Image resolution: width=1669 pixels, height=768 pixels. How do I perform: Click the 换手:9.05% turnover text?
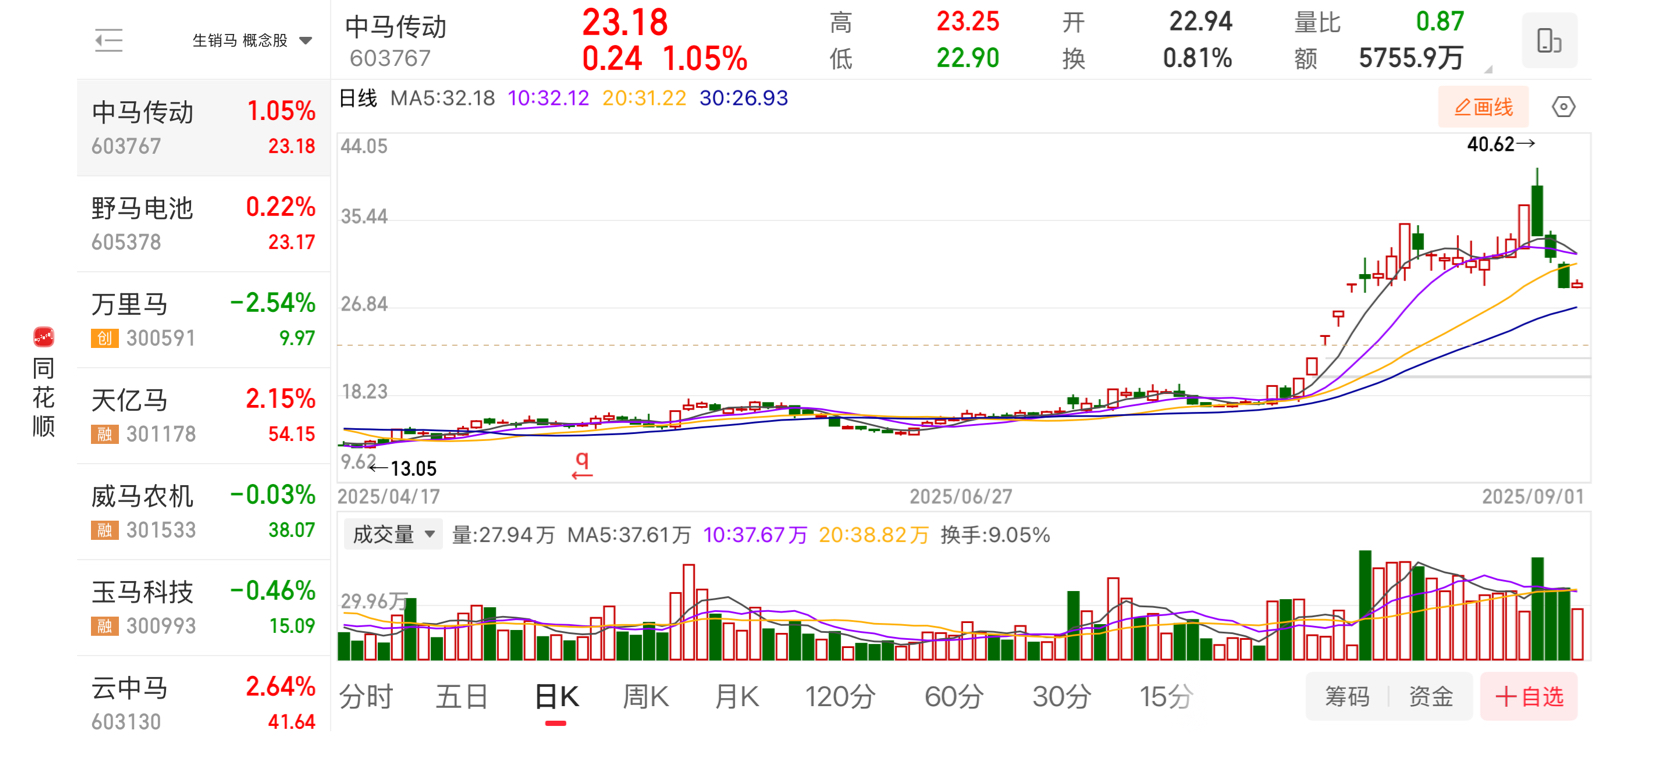(995, 535)
